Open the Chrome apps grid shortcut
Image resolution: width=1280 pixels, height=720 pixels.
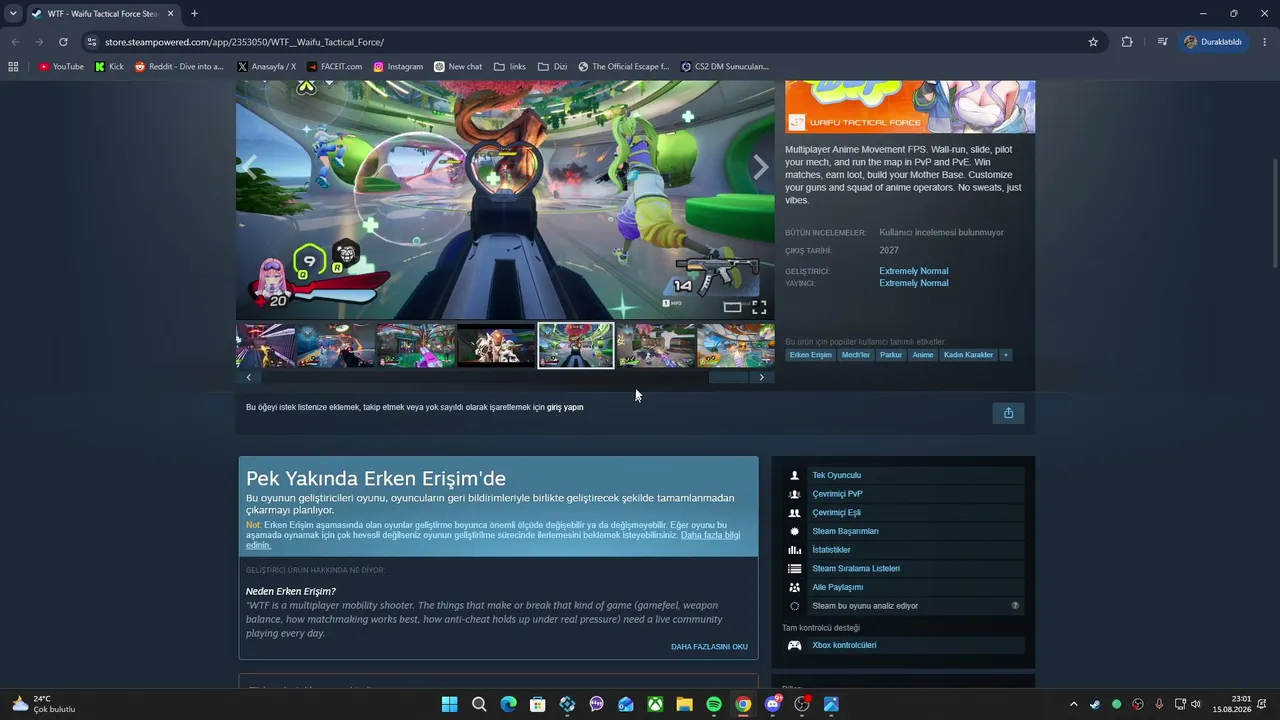(x=13, y=67)
